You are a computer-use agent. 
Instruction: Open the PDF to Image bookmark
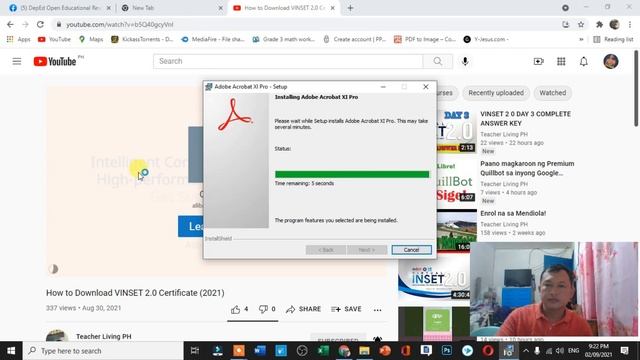point(425,39)
